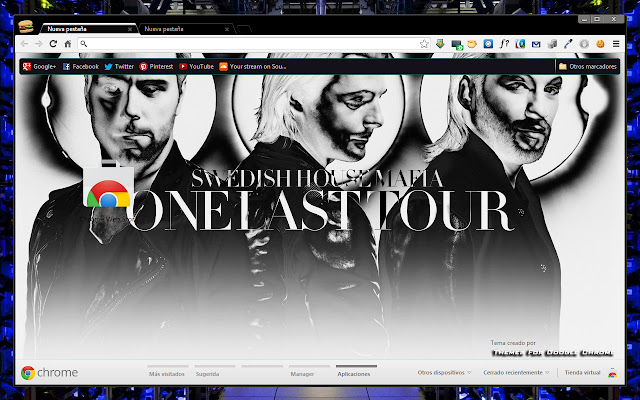The image size is (640, 400).
Task: Open the Google+ bookmark
Action: click(x=40, y=67)
